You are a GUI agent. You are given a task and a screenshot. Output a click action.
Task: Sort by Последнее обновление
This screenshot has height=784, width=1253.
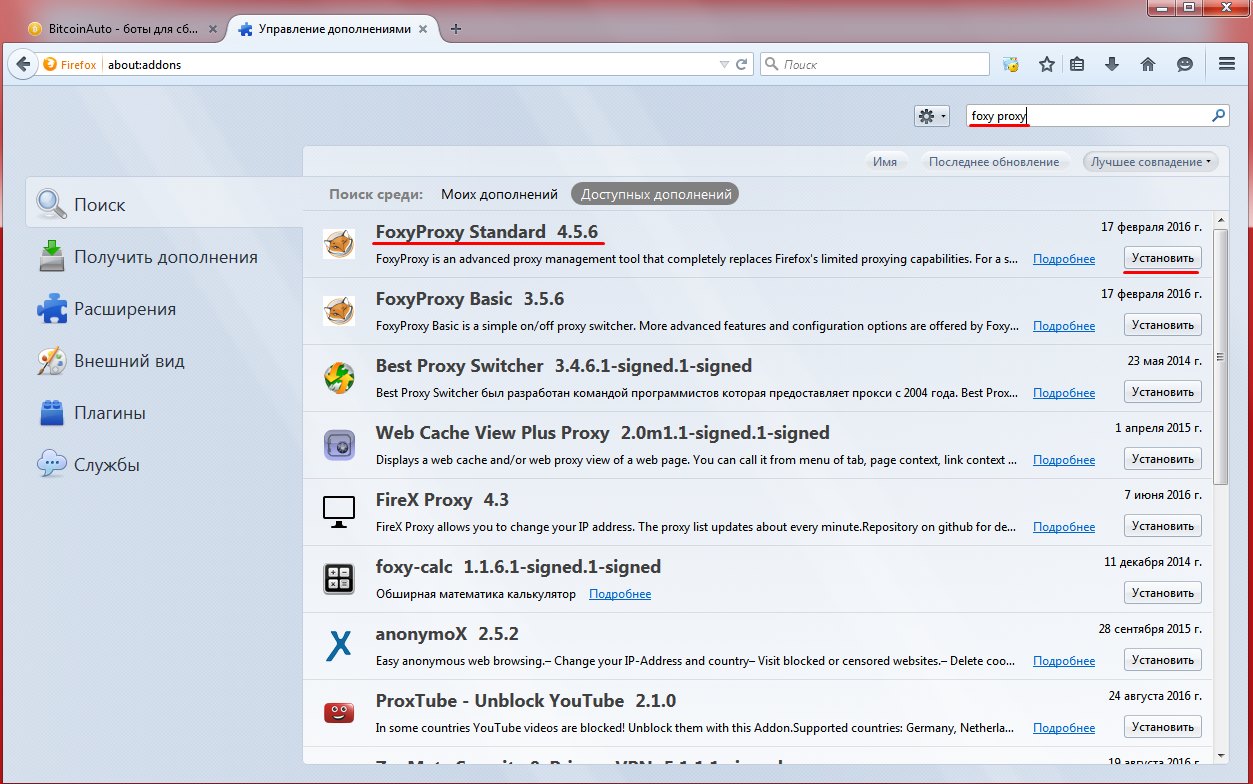coord(994,161)
